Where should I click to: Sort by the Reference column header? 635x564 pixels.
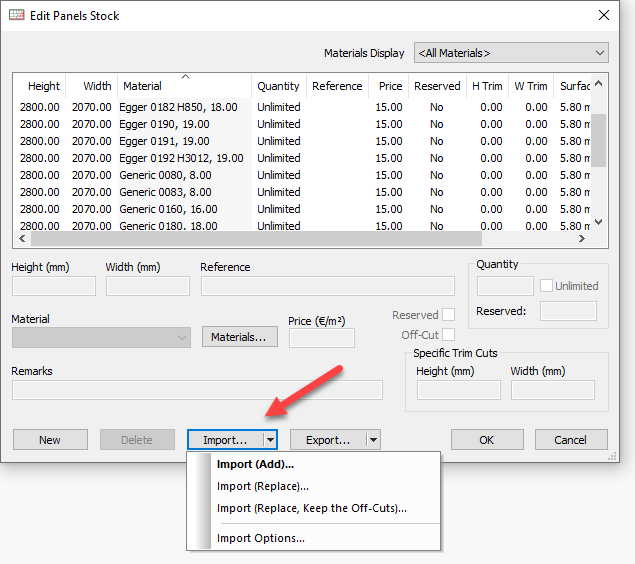point(337,86)
